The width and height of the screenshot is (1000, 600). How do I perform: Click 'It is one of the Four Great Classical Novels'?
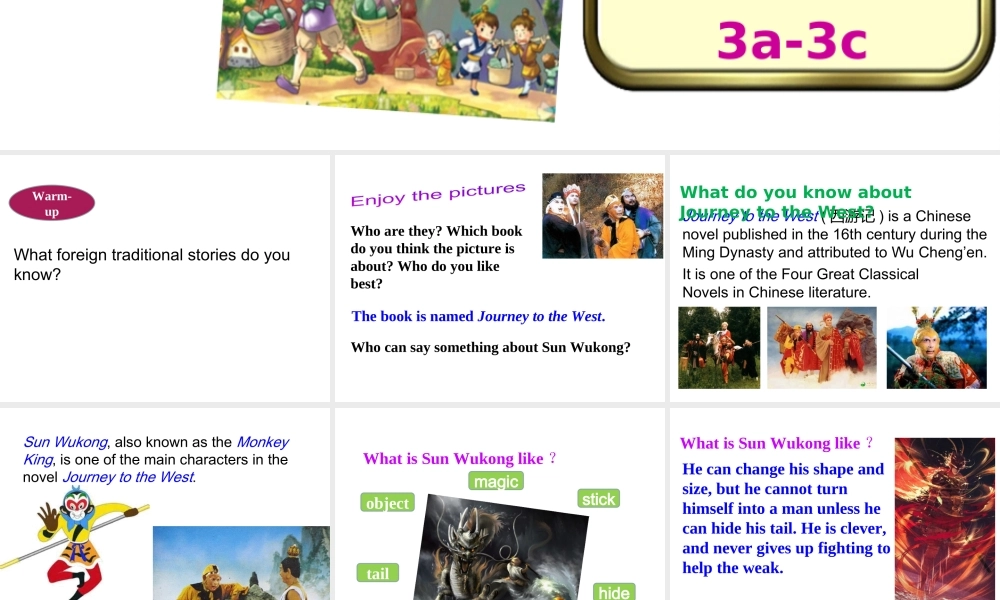point(800,283)
